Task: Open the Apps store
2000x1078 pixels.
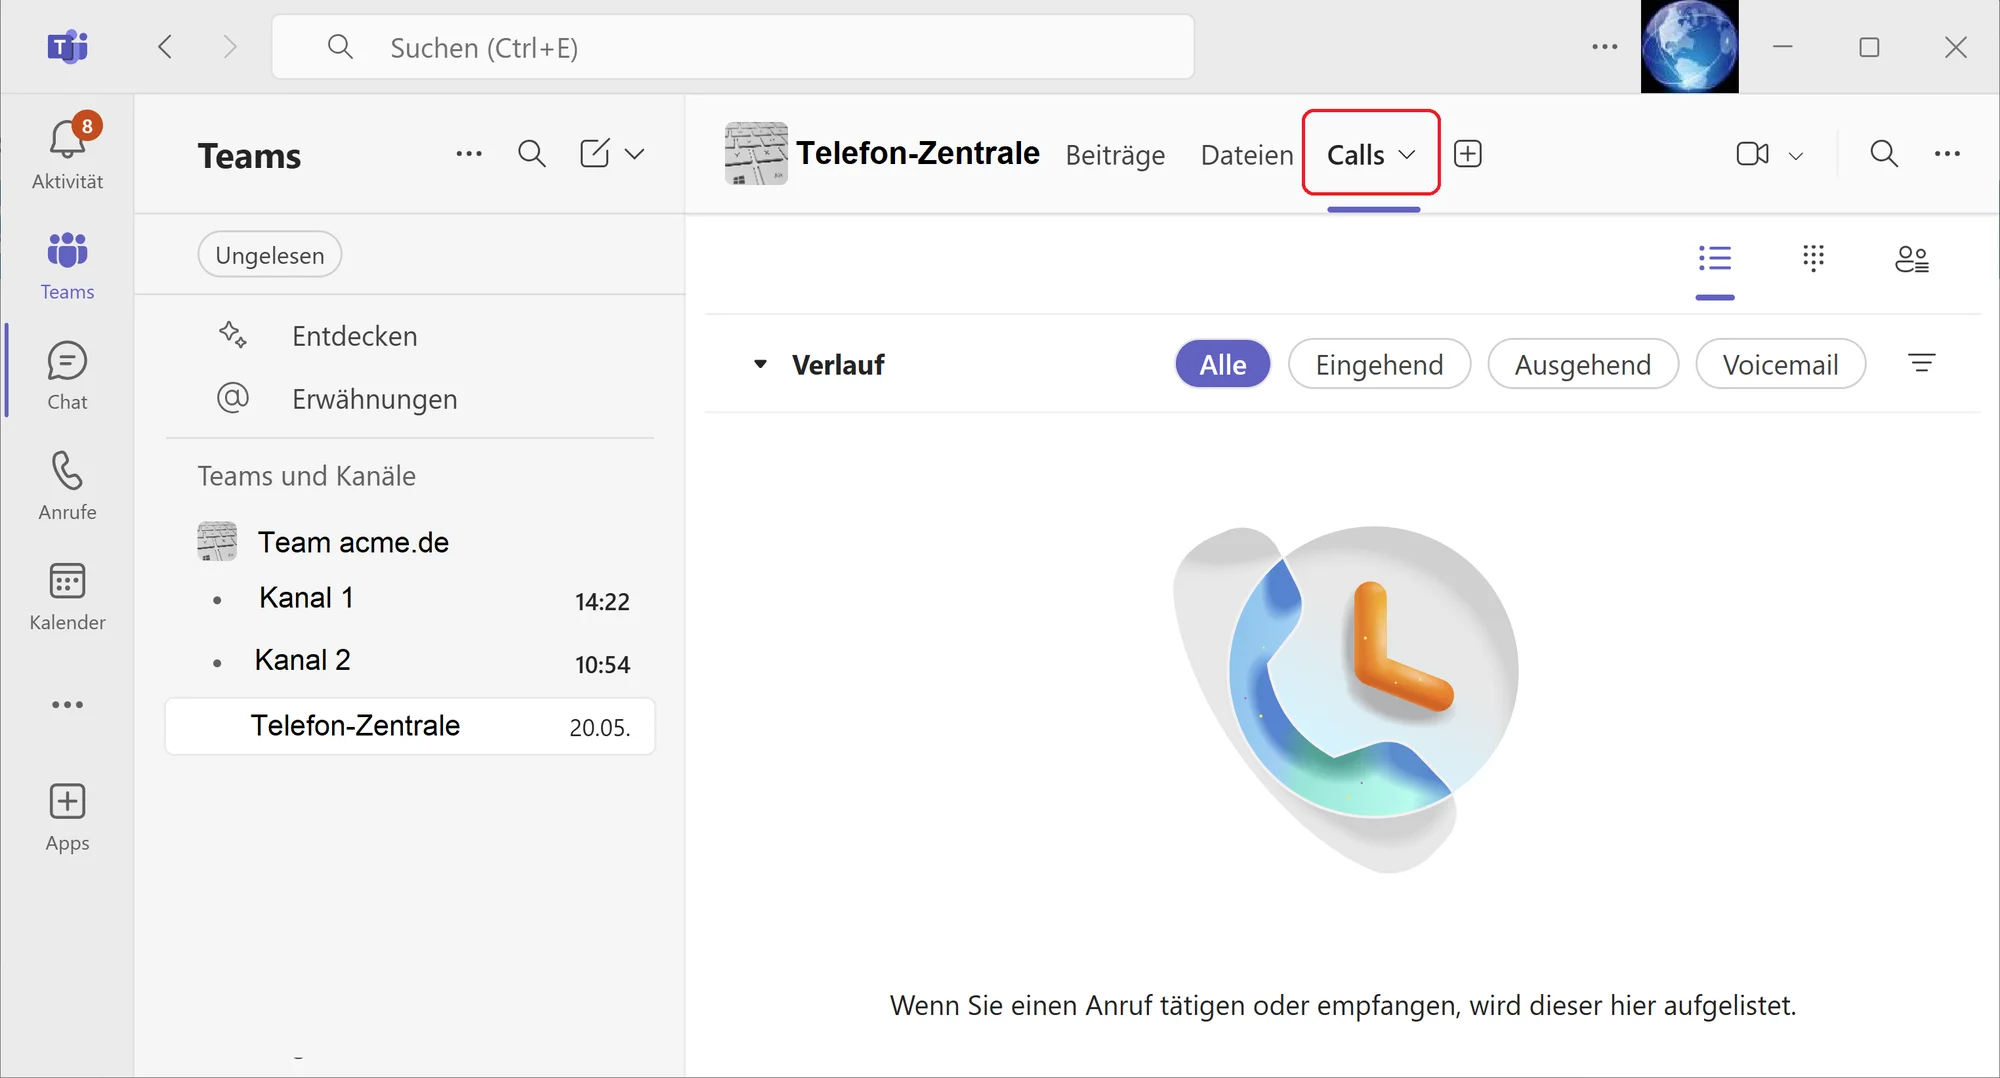Action: pos(67,816)
